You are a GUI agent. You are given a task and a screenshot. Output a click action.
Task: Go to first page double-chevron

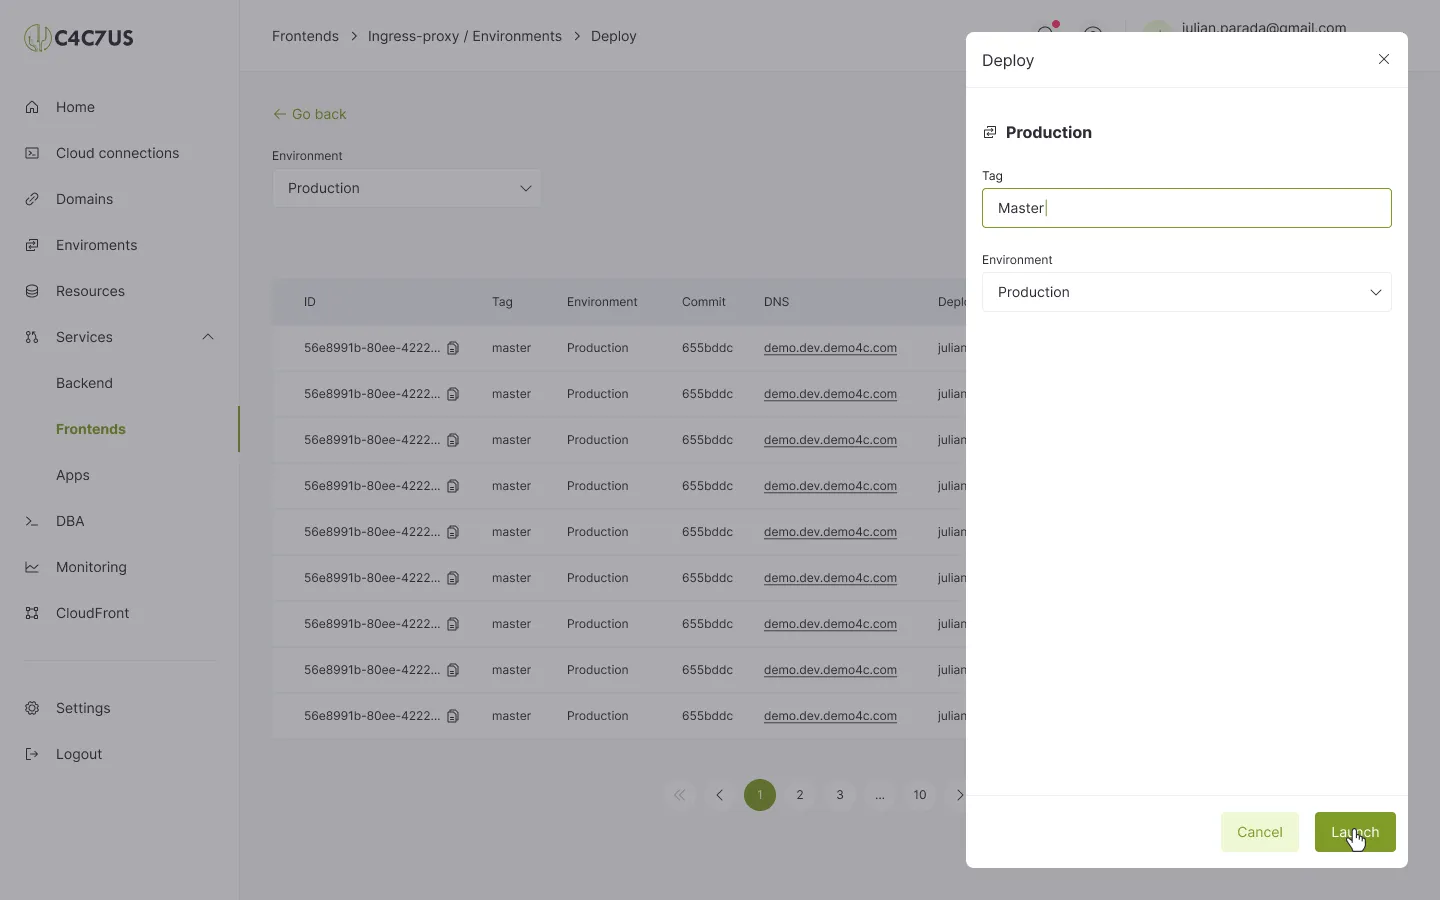pos(680,795)
